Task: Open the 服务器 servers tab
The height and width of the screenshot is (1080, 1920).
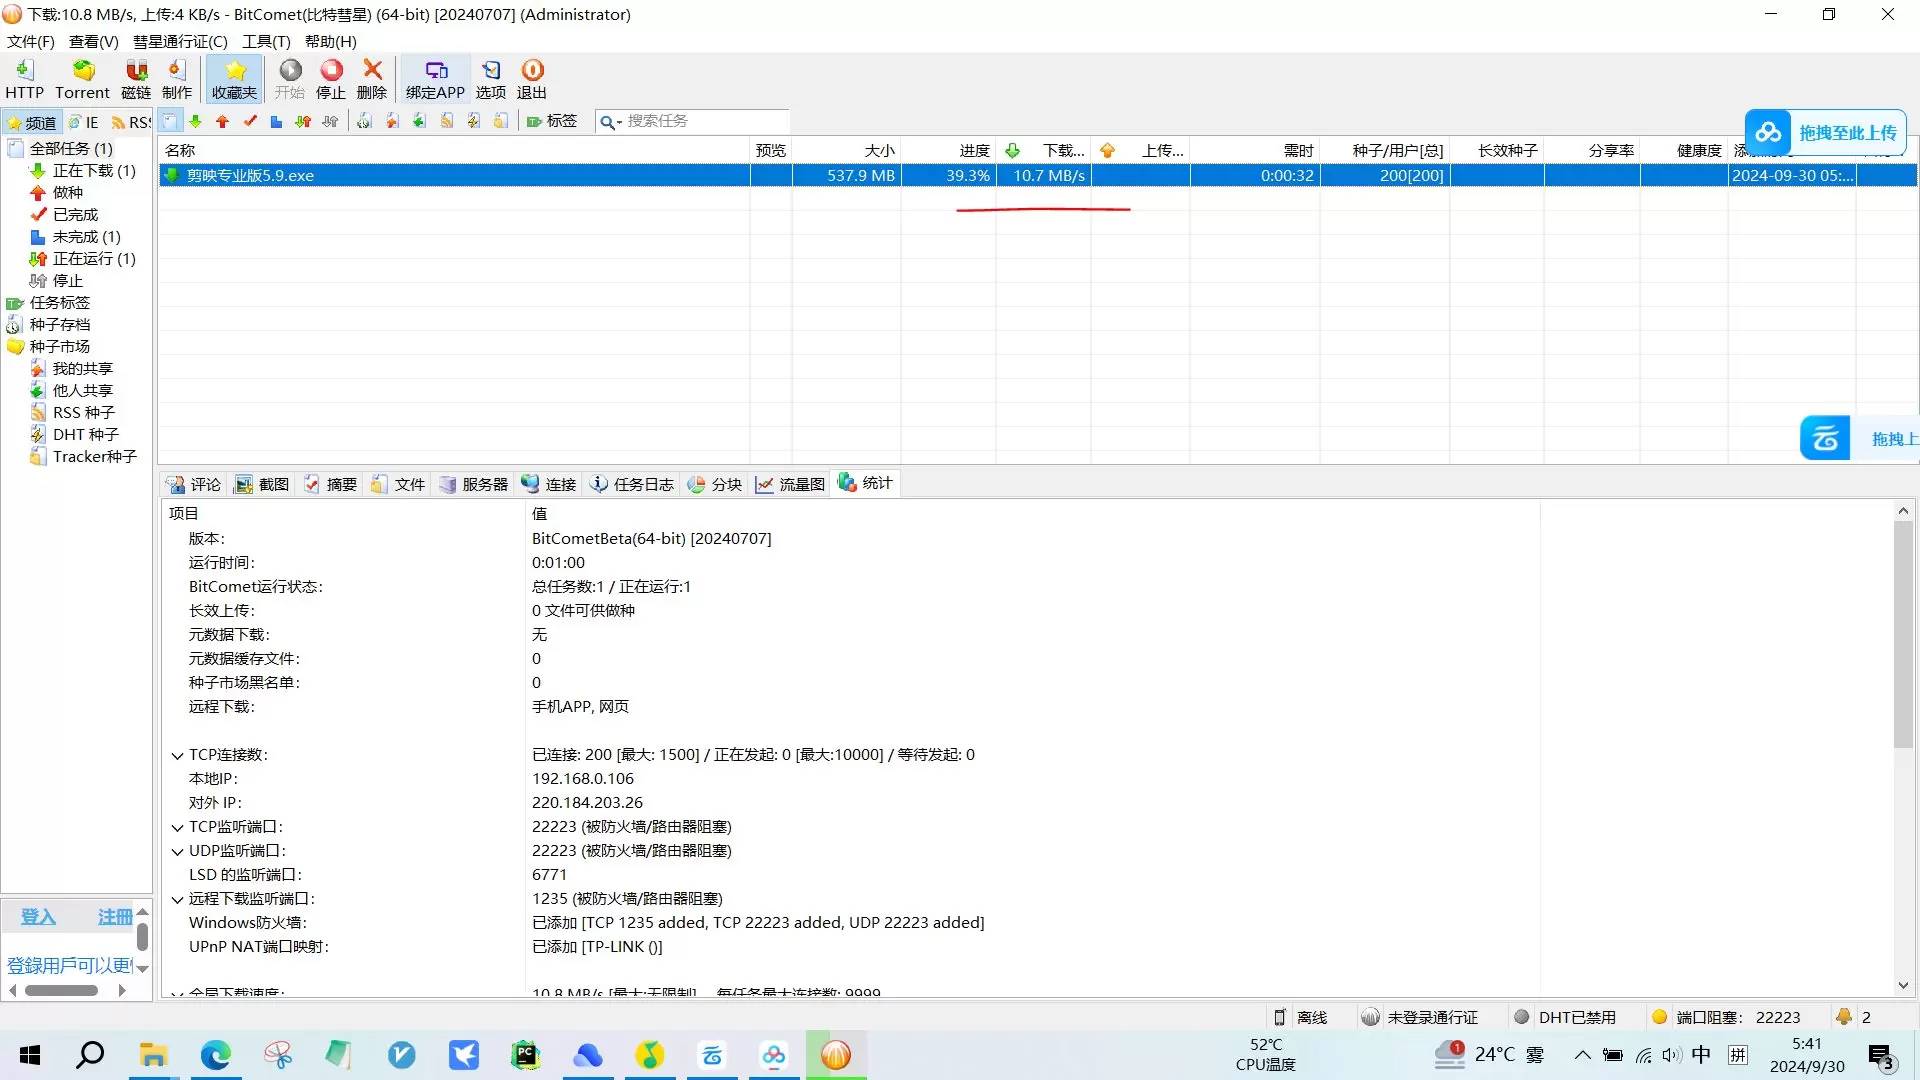Action: (474, 484)
